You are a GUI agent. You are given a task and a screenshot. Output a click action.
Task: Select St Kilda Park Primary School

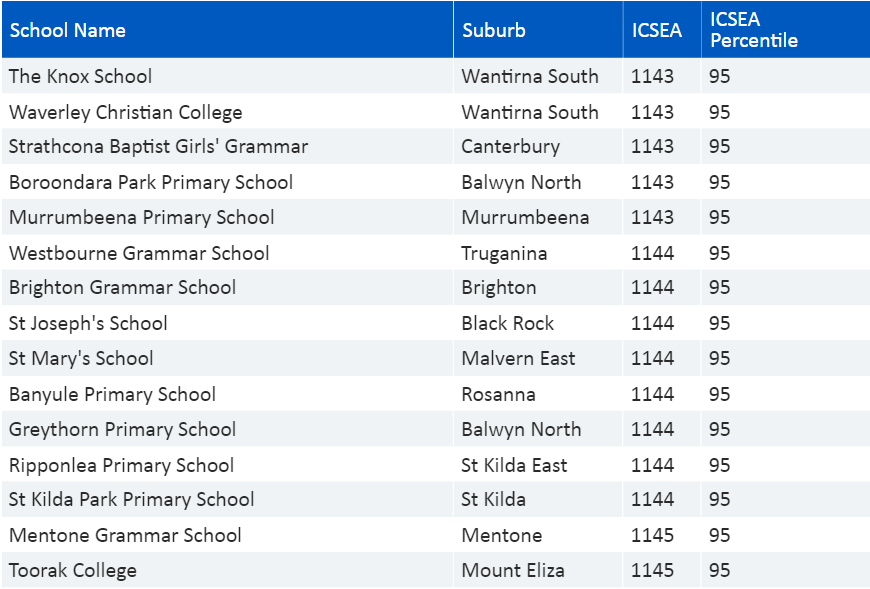coord(131,499)
